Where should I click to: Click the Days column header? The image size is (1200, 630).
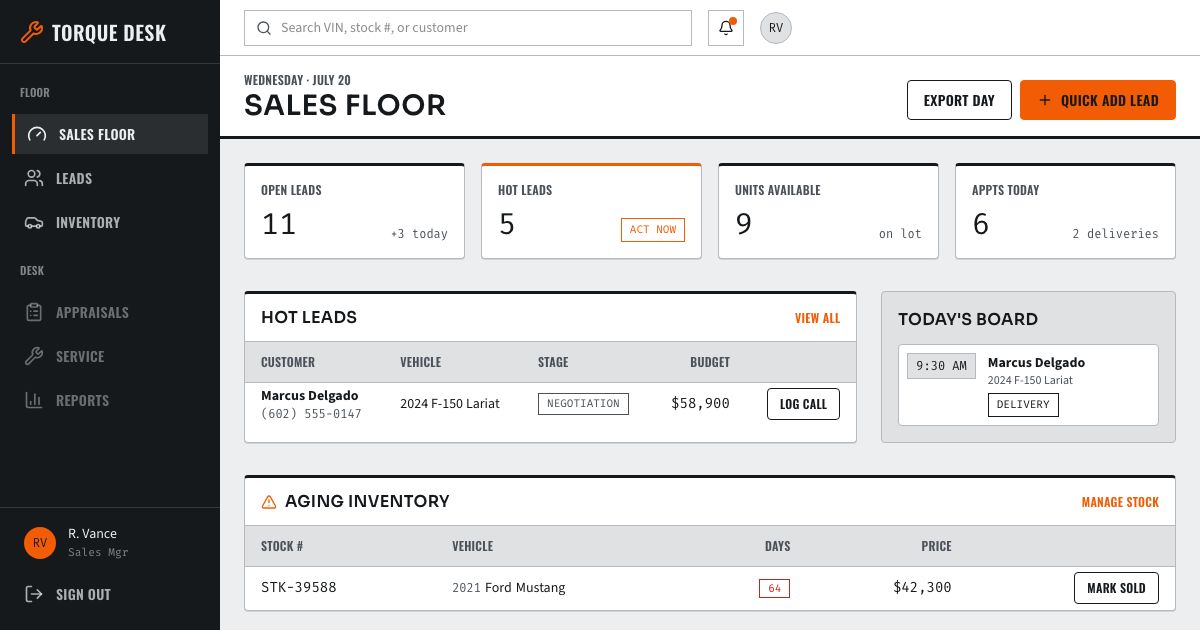777,546
